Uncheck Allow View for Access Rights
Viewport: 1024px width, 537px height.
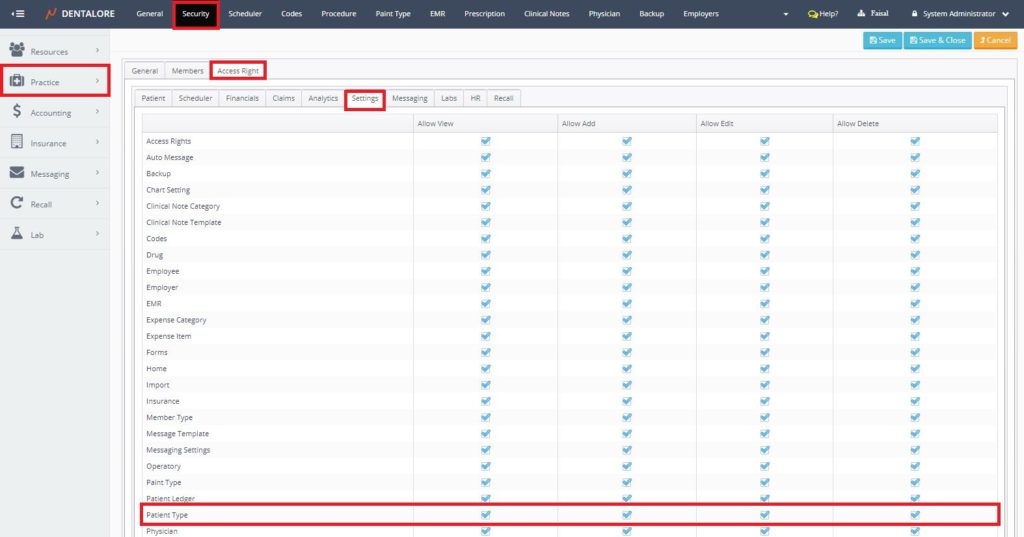(486, 141)
